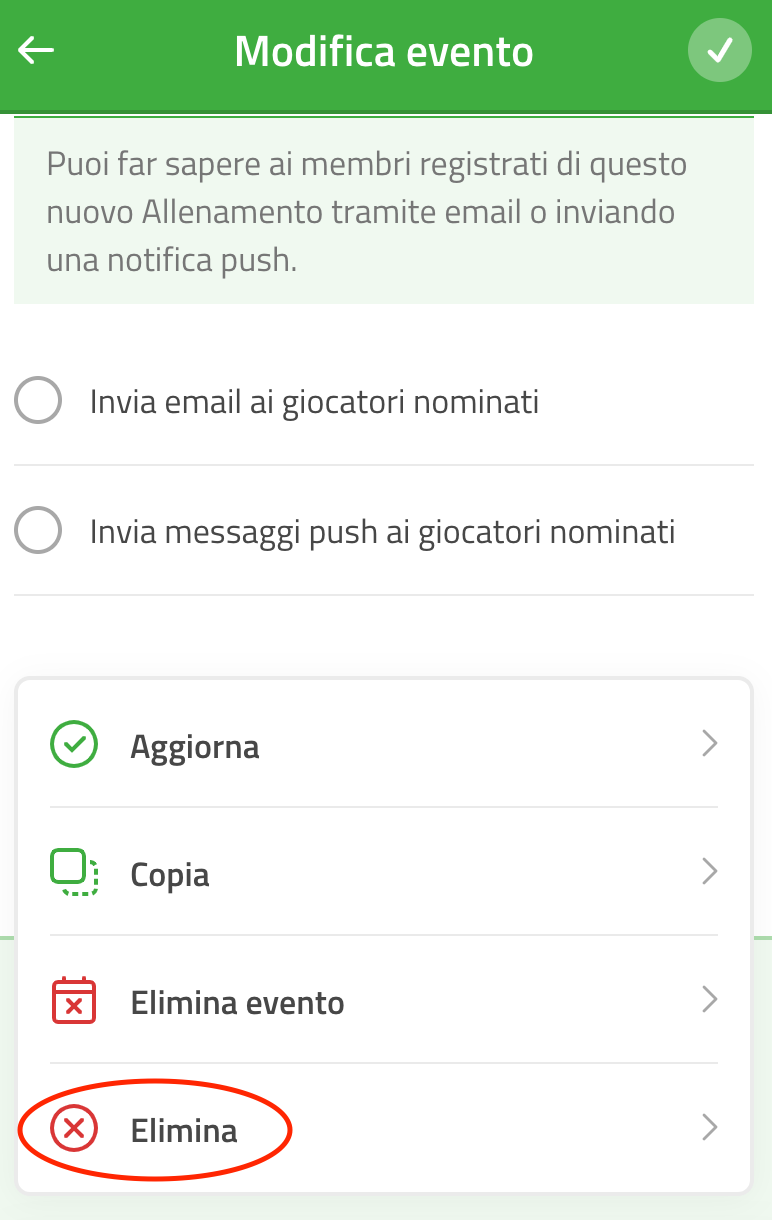Click the red calendar icon for Elimina evento
Viewport: 772px width, 1220px height.
click(74, 1001)
